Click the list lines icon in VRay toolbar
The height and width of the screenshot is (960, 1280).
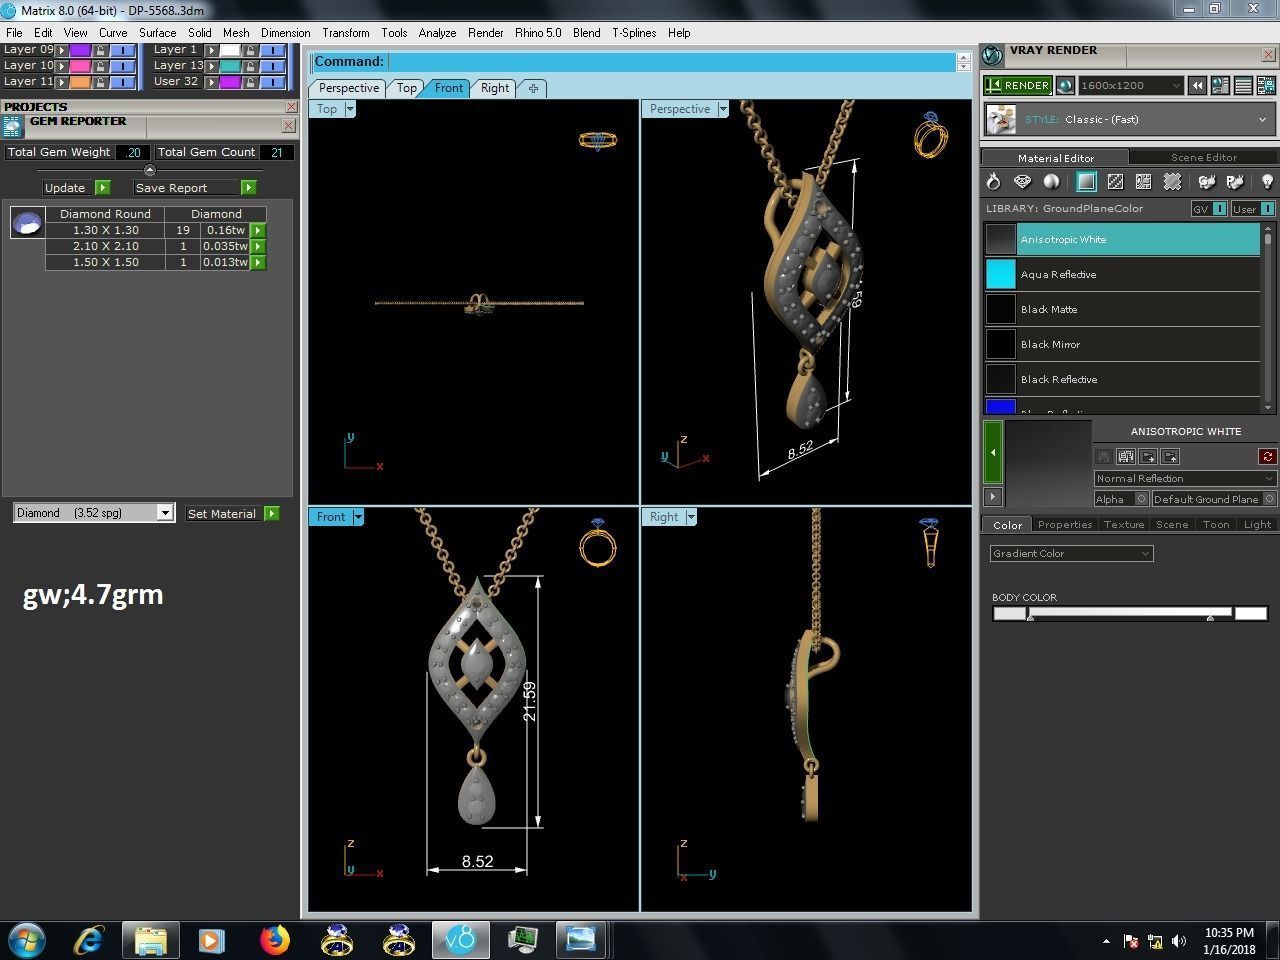click(x=1243, y=86)
